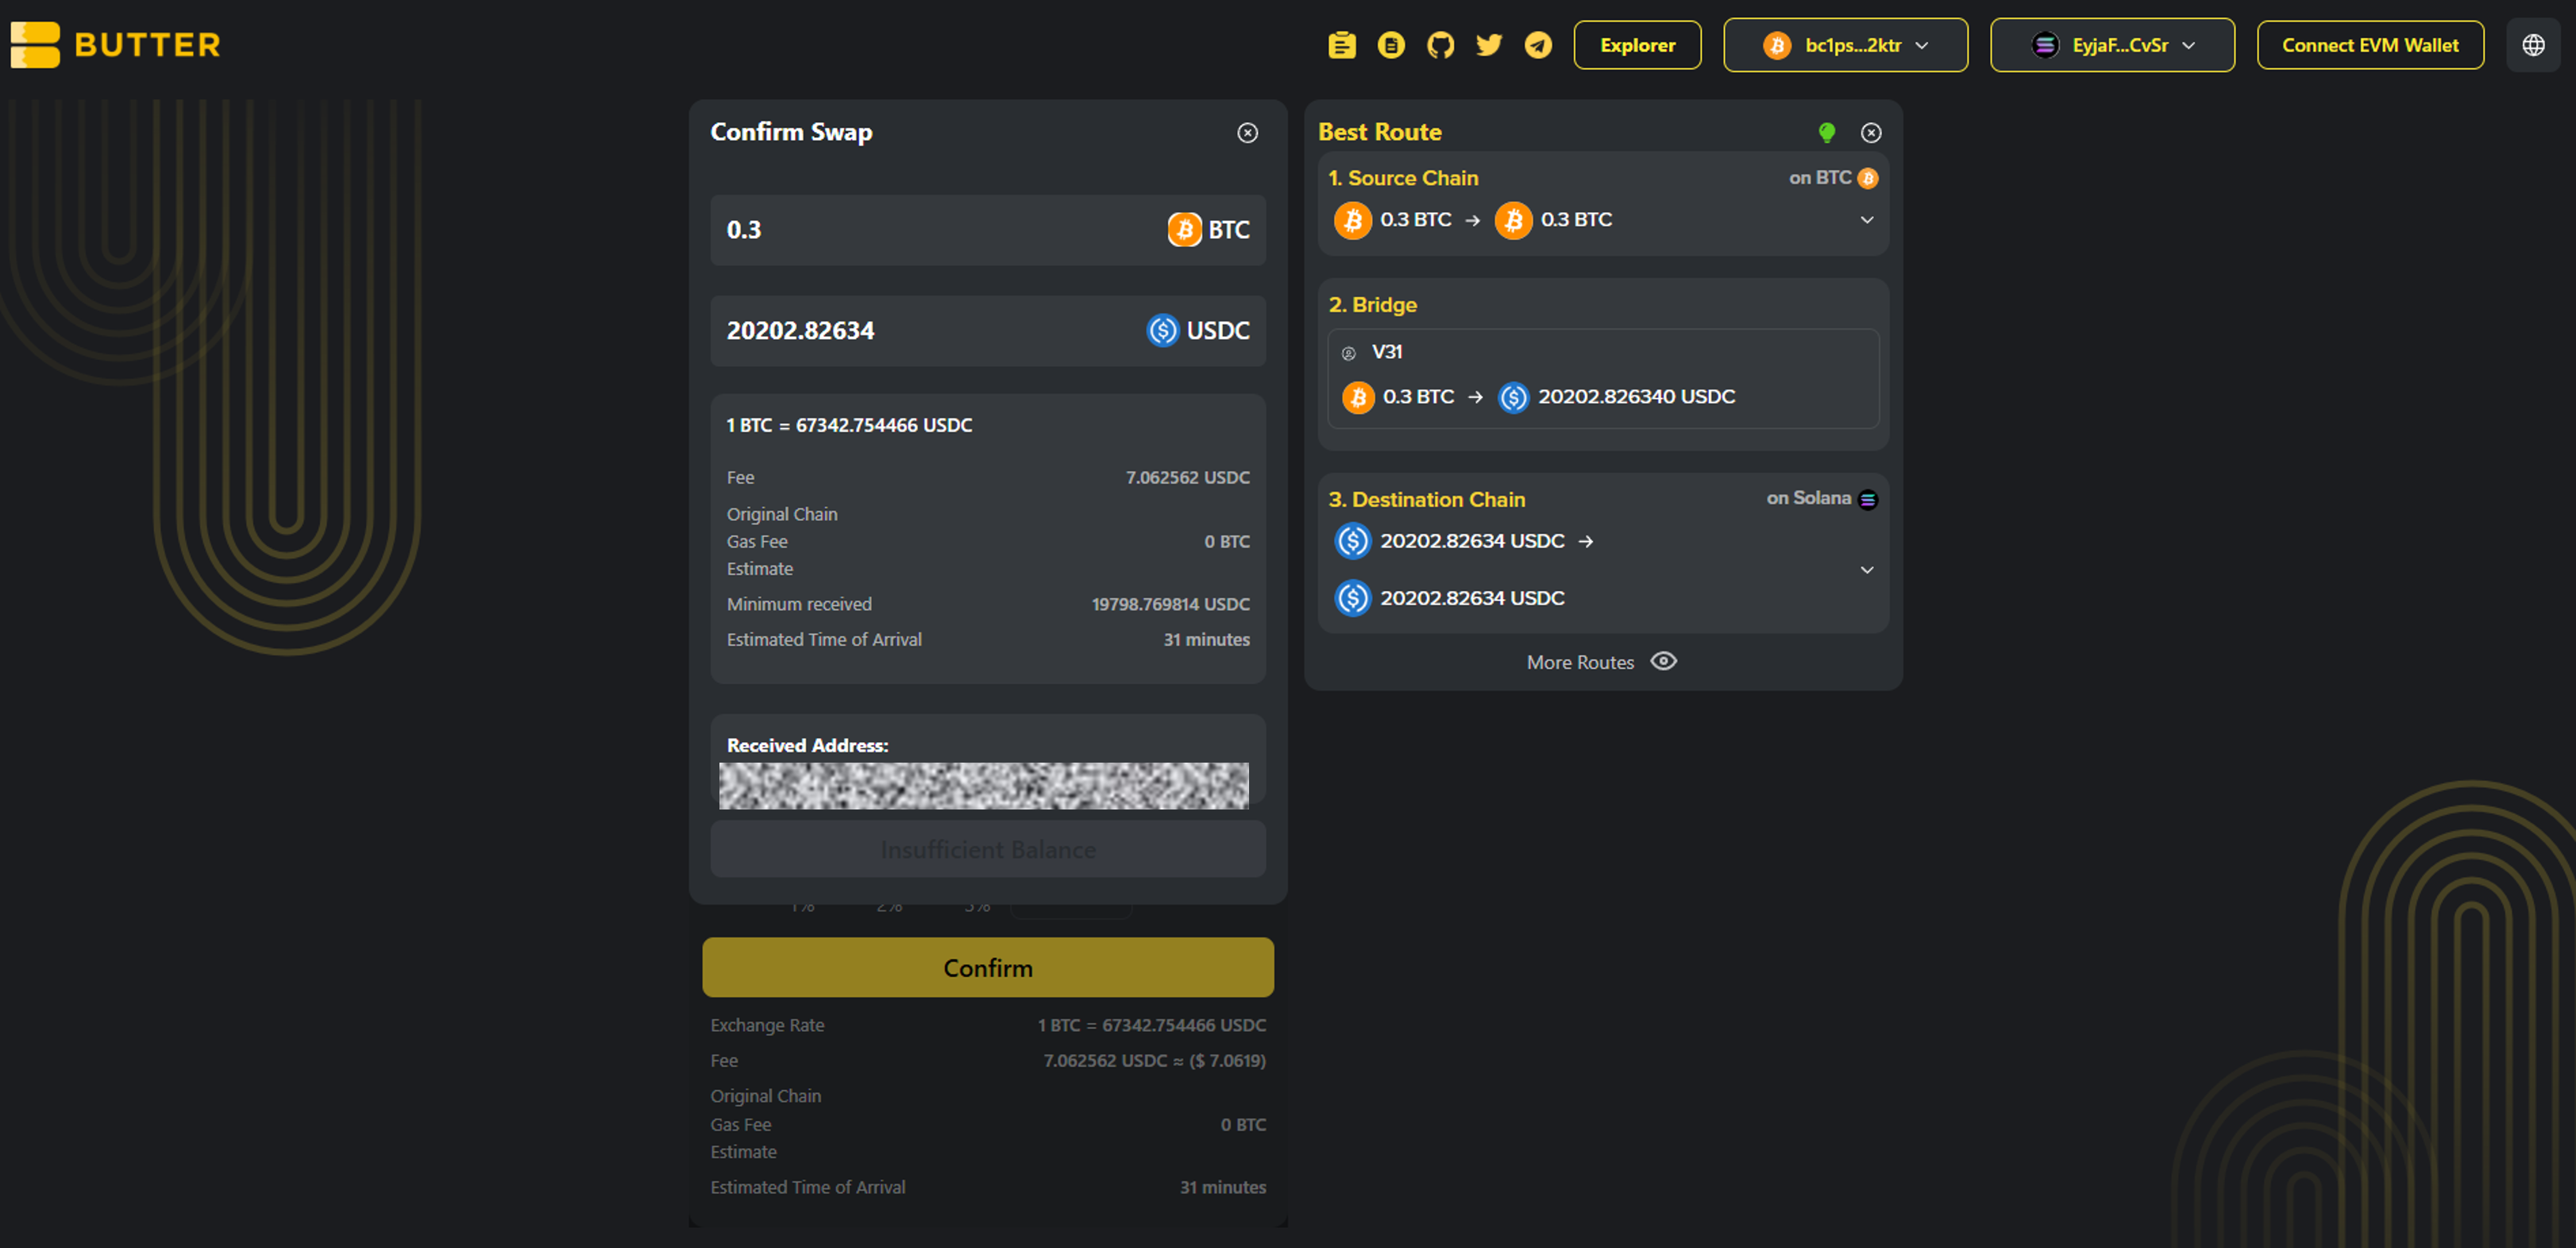Click '31 minutes' arrival time in dialog
Image resolution: width=2576 pixels, height=1248 pixels.
(x=1206, y=639)
